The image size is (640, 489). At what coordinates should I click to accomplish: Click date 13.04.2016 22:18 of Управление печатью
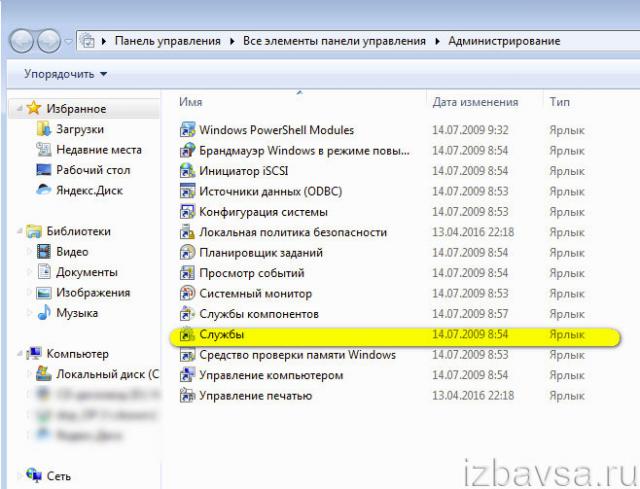[473, 396]
